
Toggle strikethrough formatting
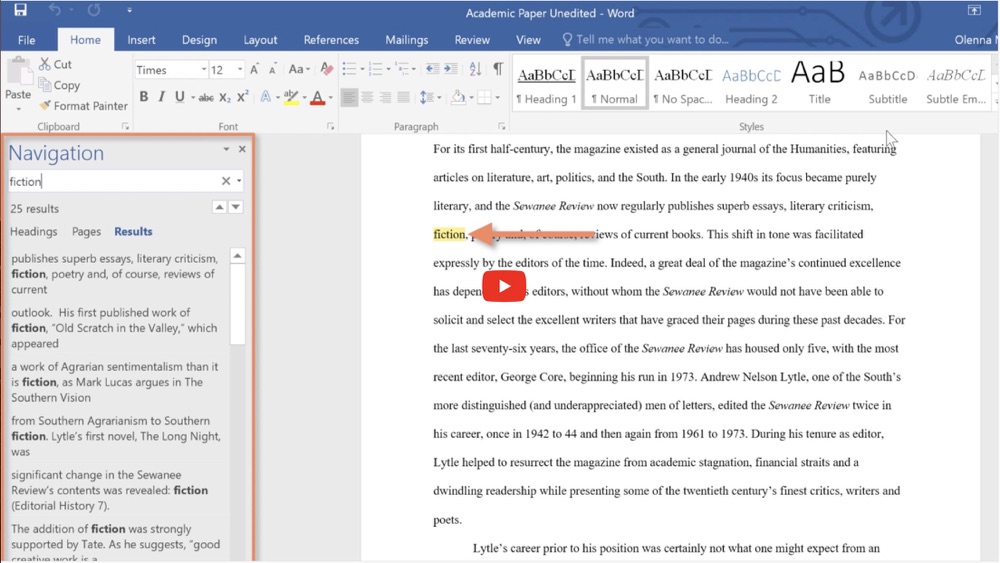pos(205,98)
